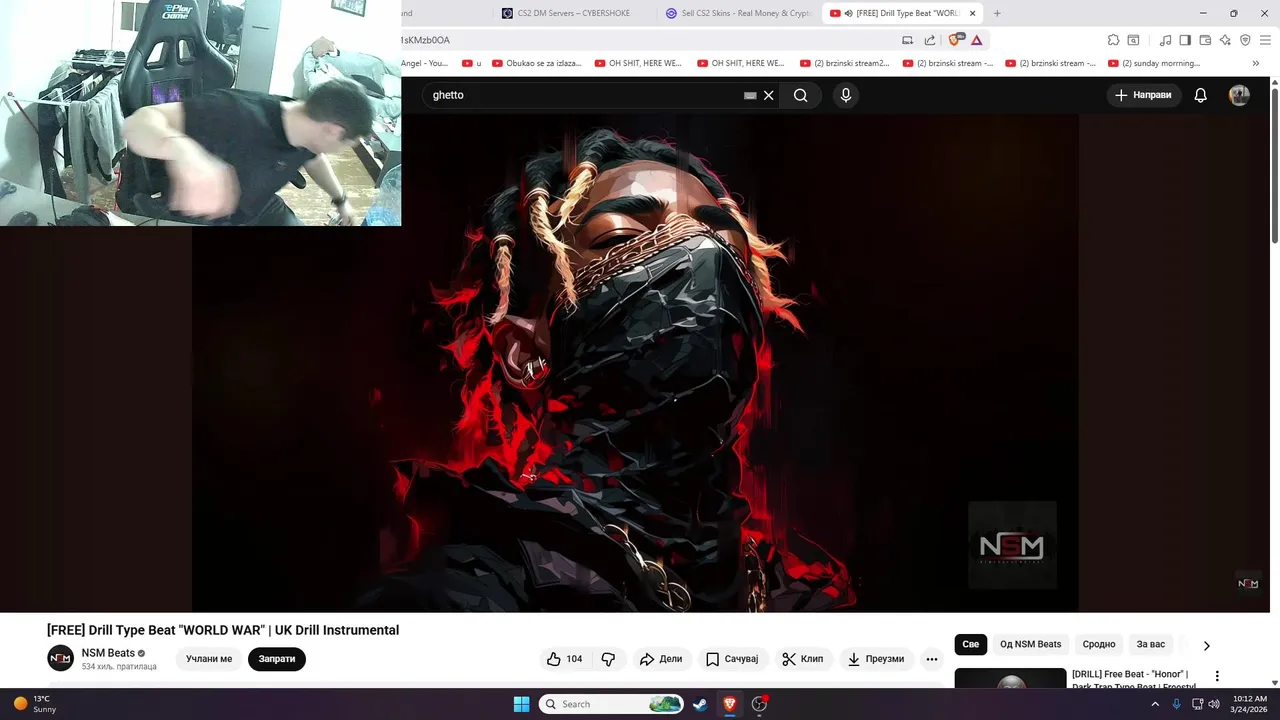Click the 534 хиљ. пратилаца subscriber count

(x=119, y=667)
